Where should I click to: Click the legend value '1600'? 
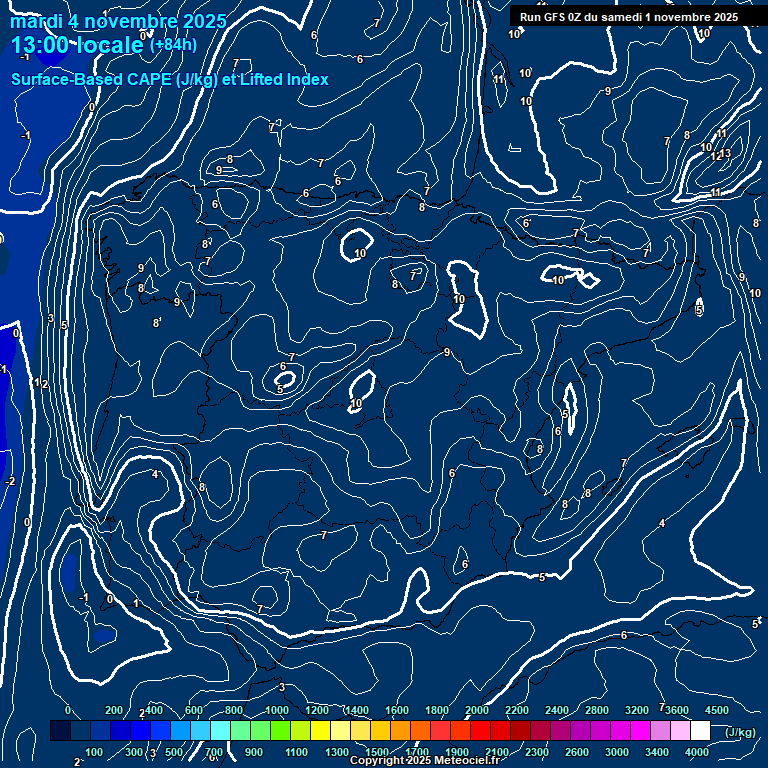pos(397,710)
